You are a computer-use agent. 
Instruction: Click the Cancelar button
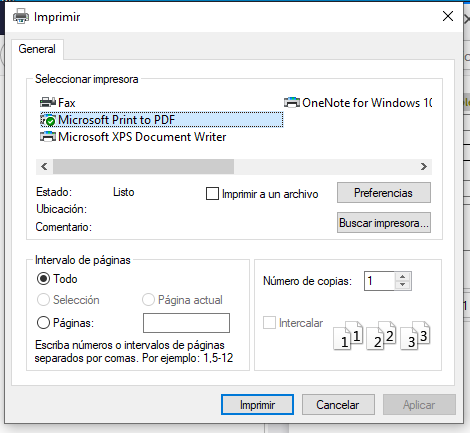point(338,405)
